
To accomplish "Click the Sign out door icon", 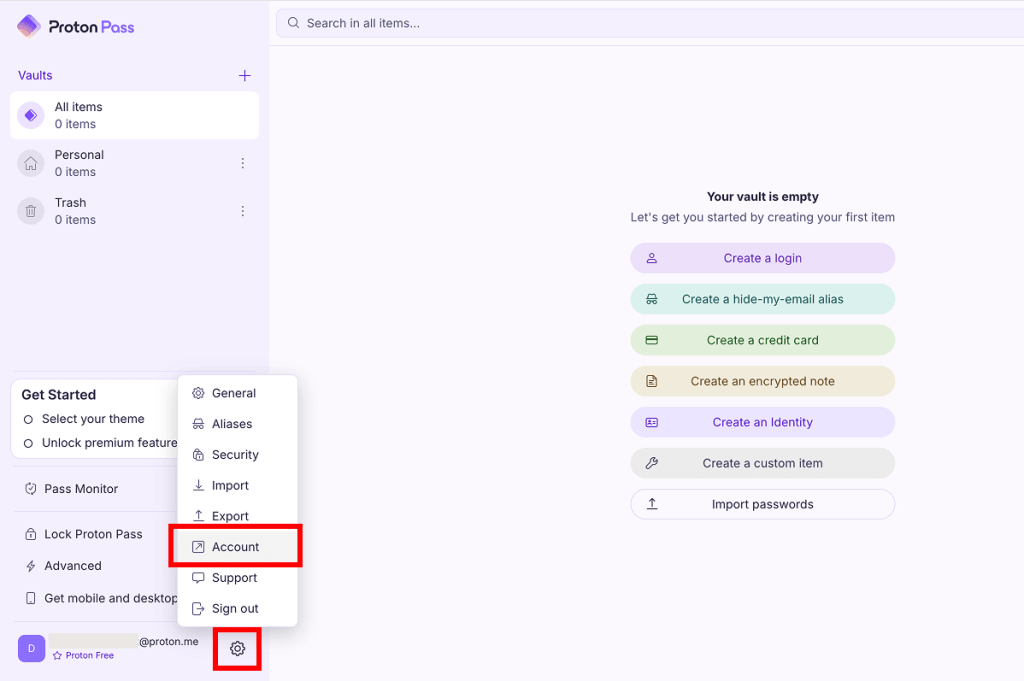I will [198, 608].
